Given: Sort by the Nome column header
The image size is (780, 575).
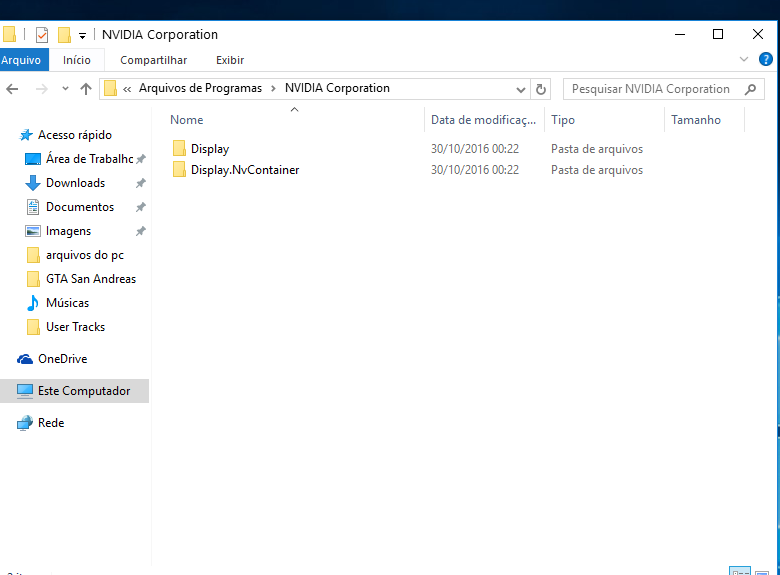Looking at the screenshot, I should [x=187, y=120].
